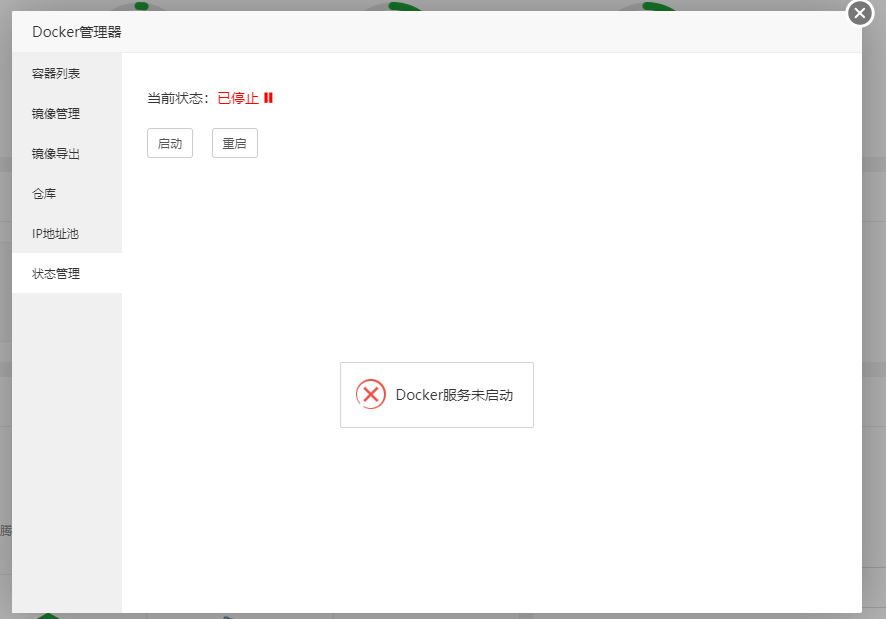The width and height of the screenshot is (887, 619).
Task: Go to the 仓库 tab
Action: [x=67, y=194]
